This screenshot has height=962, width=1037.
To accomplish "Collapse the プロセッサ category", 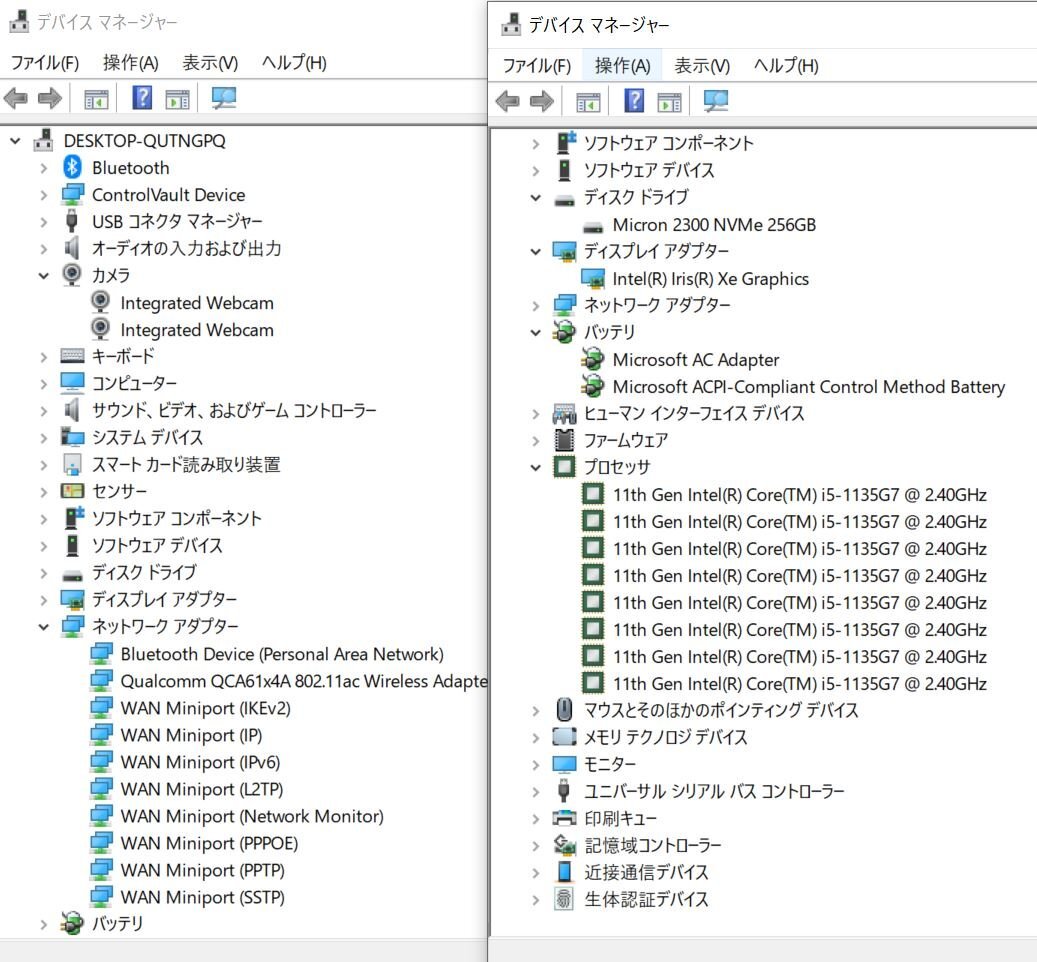I will click(x=536, y=467).
